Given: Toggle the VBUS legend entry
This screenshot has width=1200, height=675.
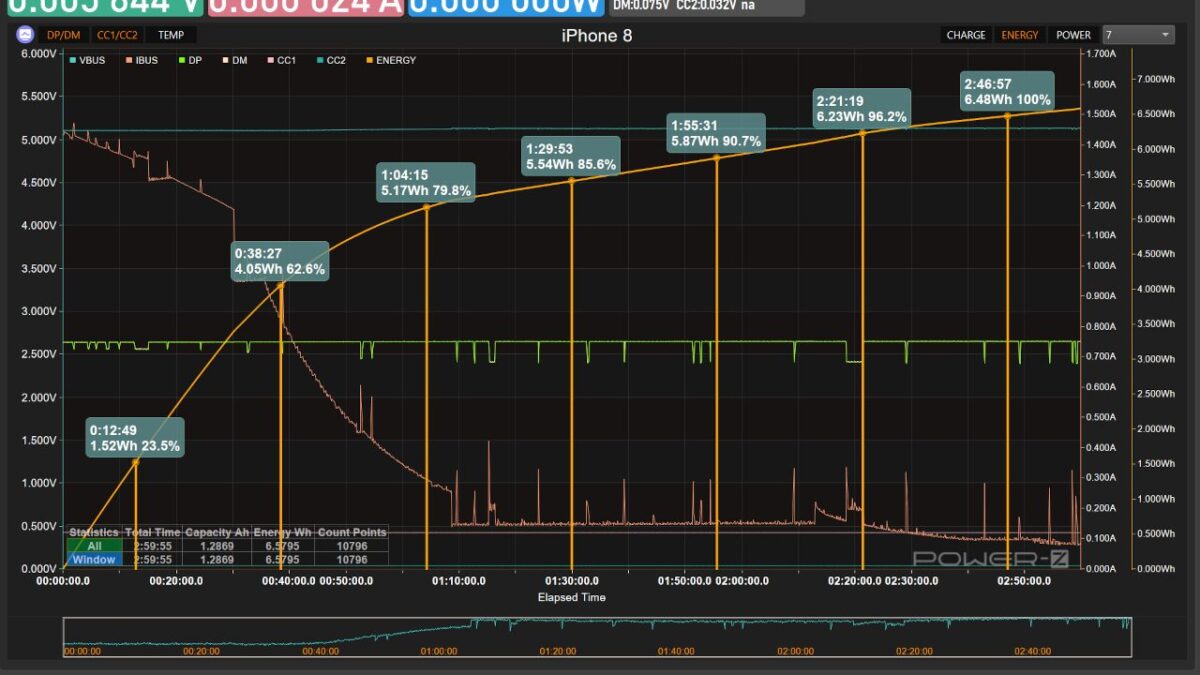Looking at the screenshot, I should [x=88, y=60].
